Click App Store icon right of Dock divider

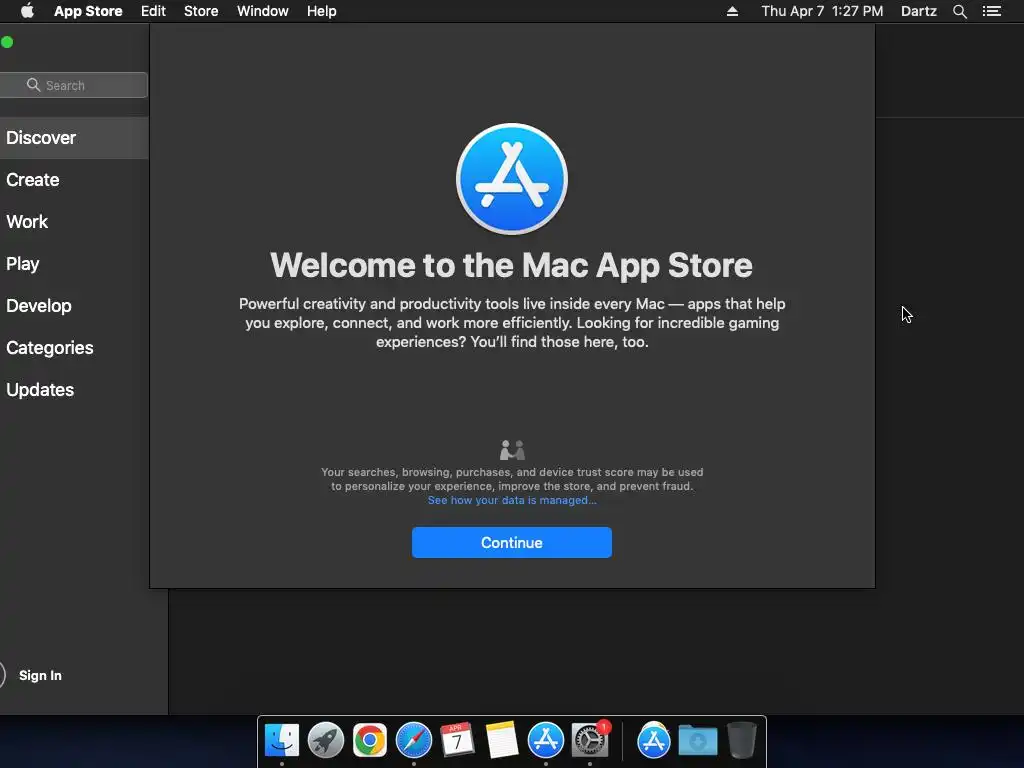[654, 740]
